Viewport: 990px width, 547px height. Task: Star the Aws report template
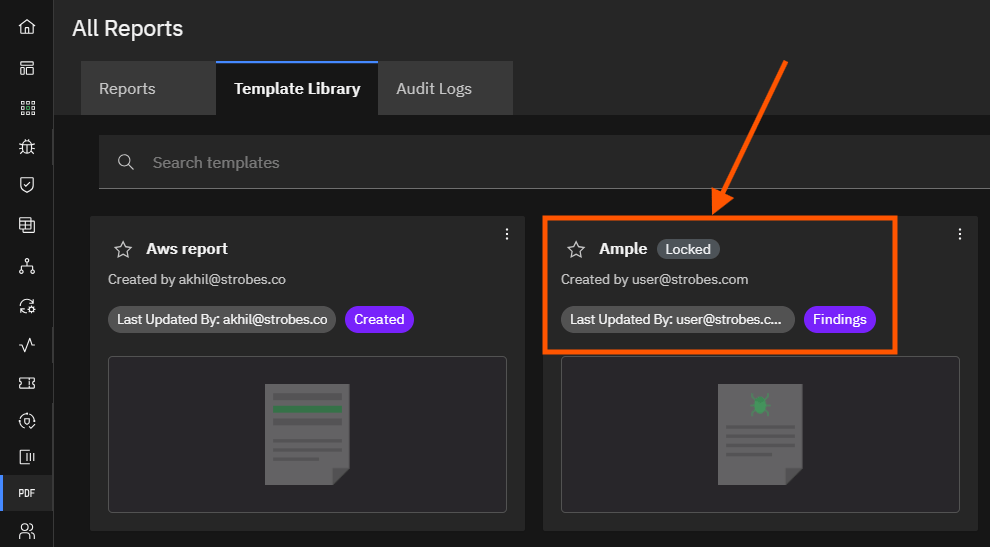click(123, 249)
